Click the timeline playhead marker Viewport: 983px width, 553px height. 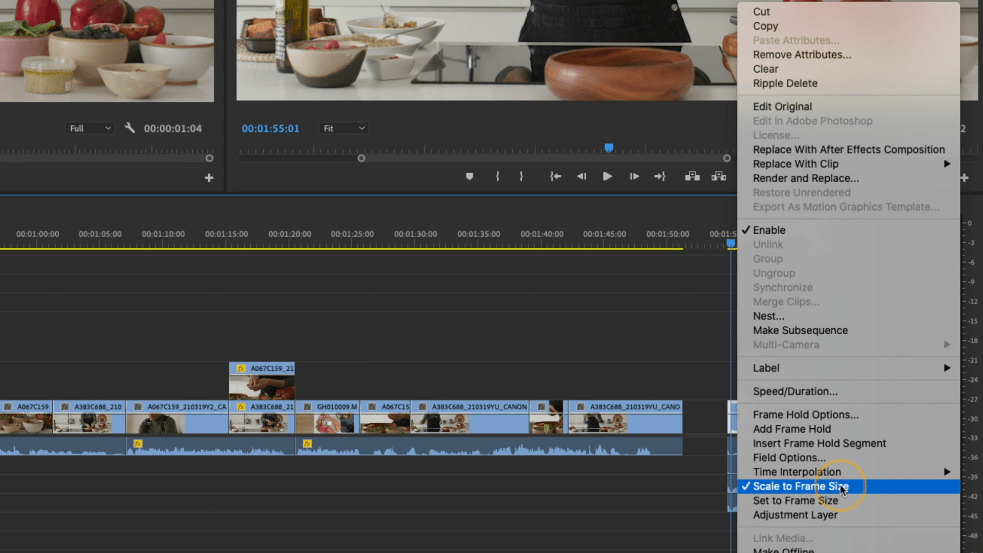[x=731, y=243]
